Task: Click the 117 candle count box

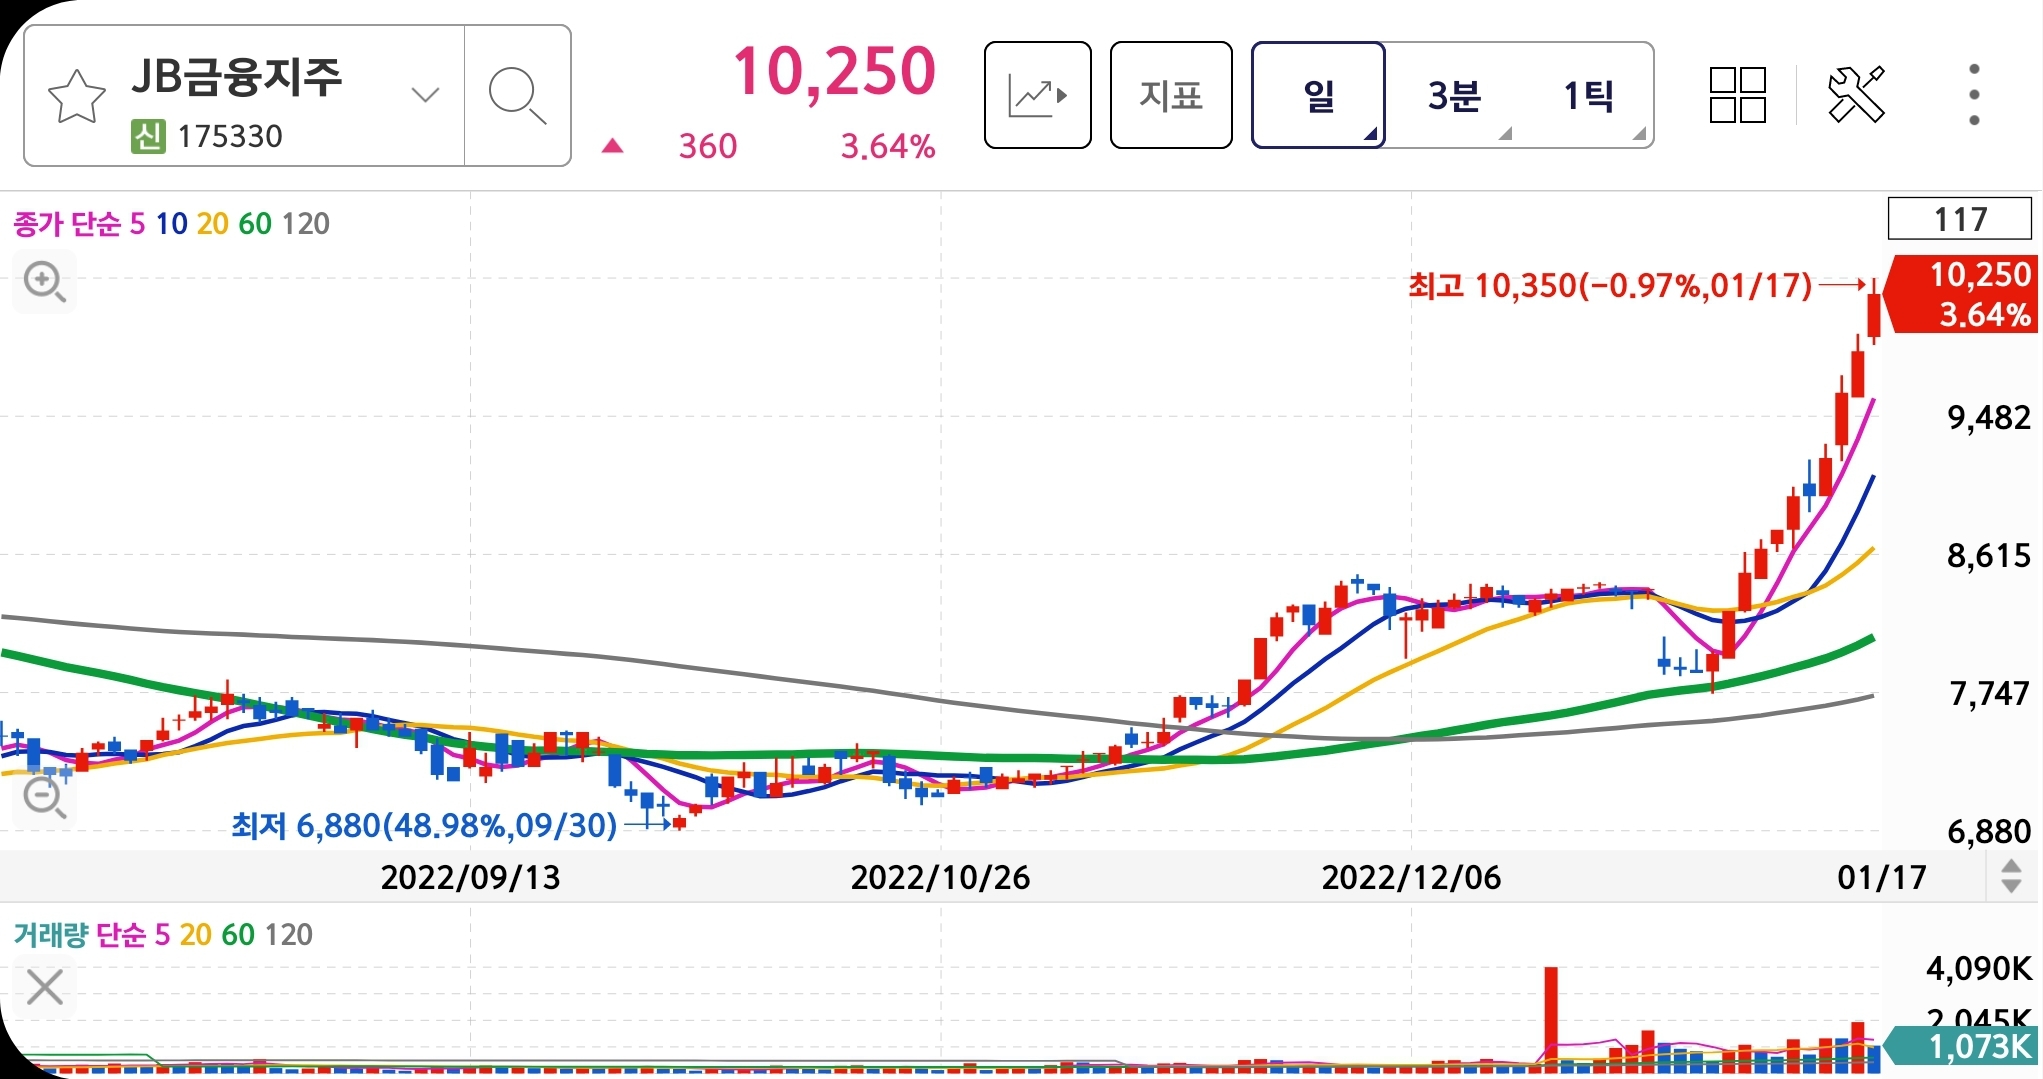Action: click(1959, 219)
